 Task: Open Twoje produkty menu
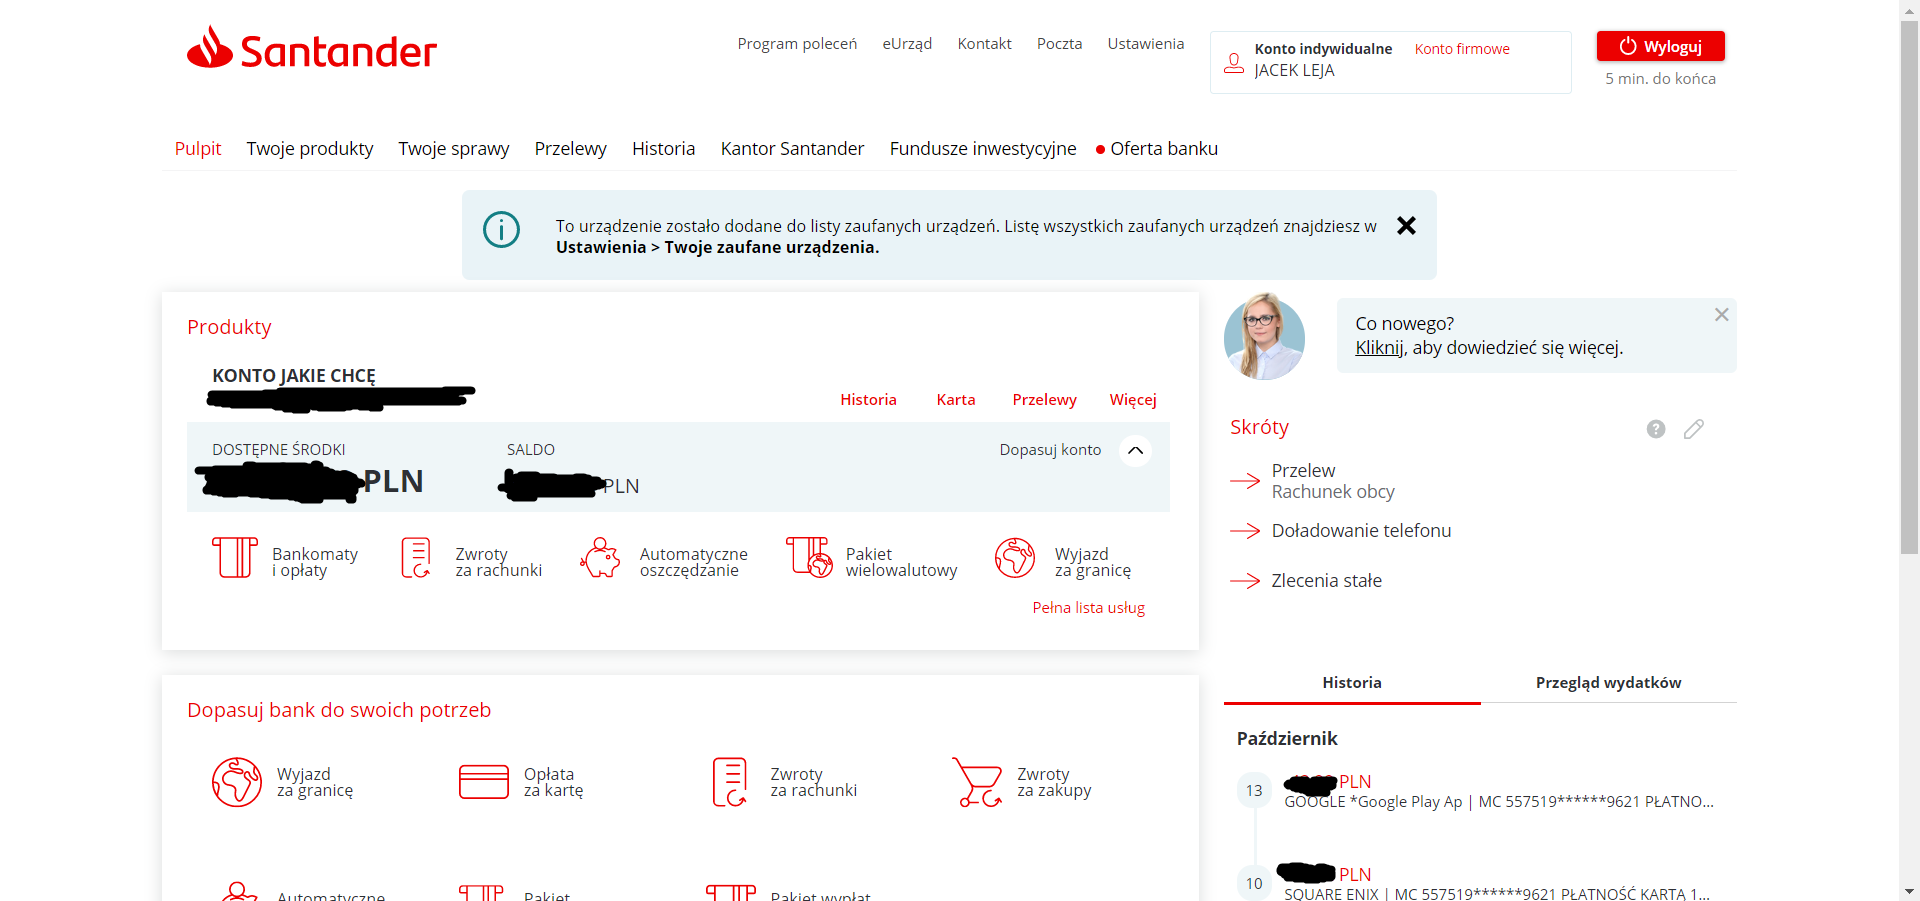tap(310, 149)
